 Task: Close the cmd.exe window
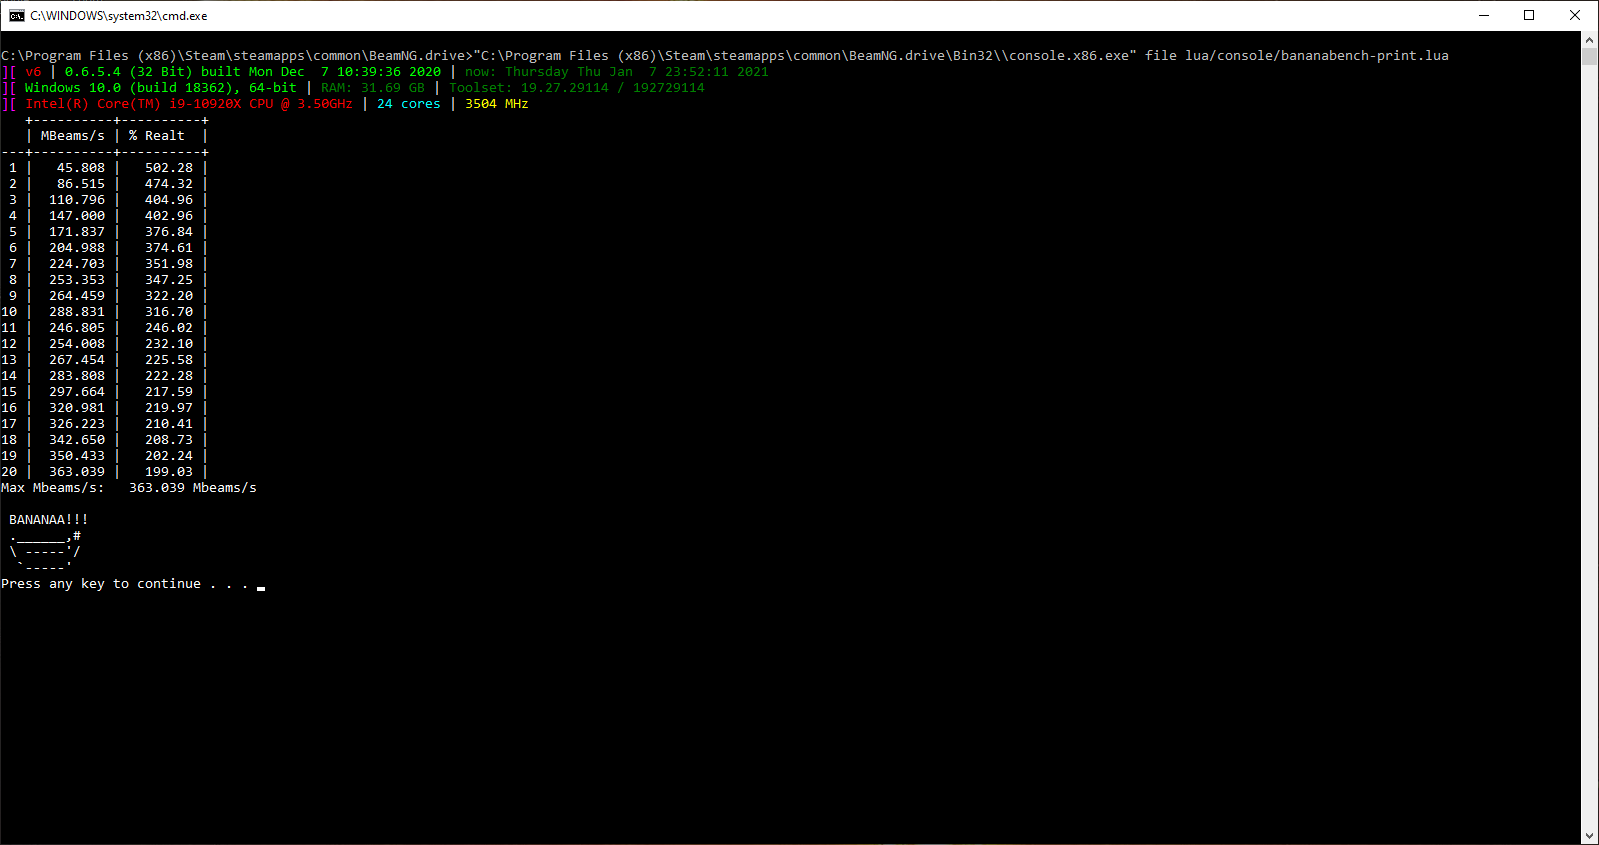point(1575,15)
